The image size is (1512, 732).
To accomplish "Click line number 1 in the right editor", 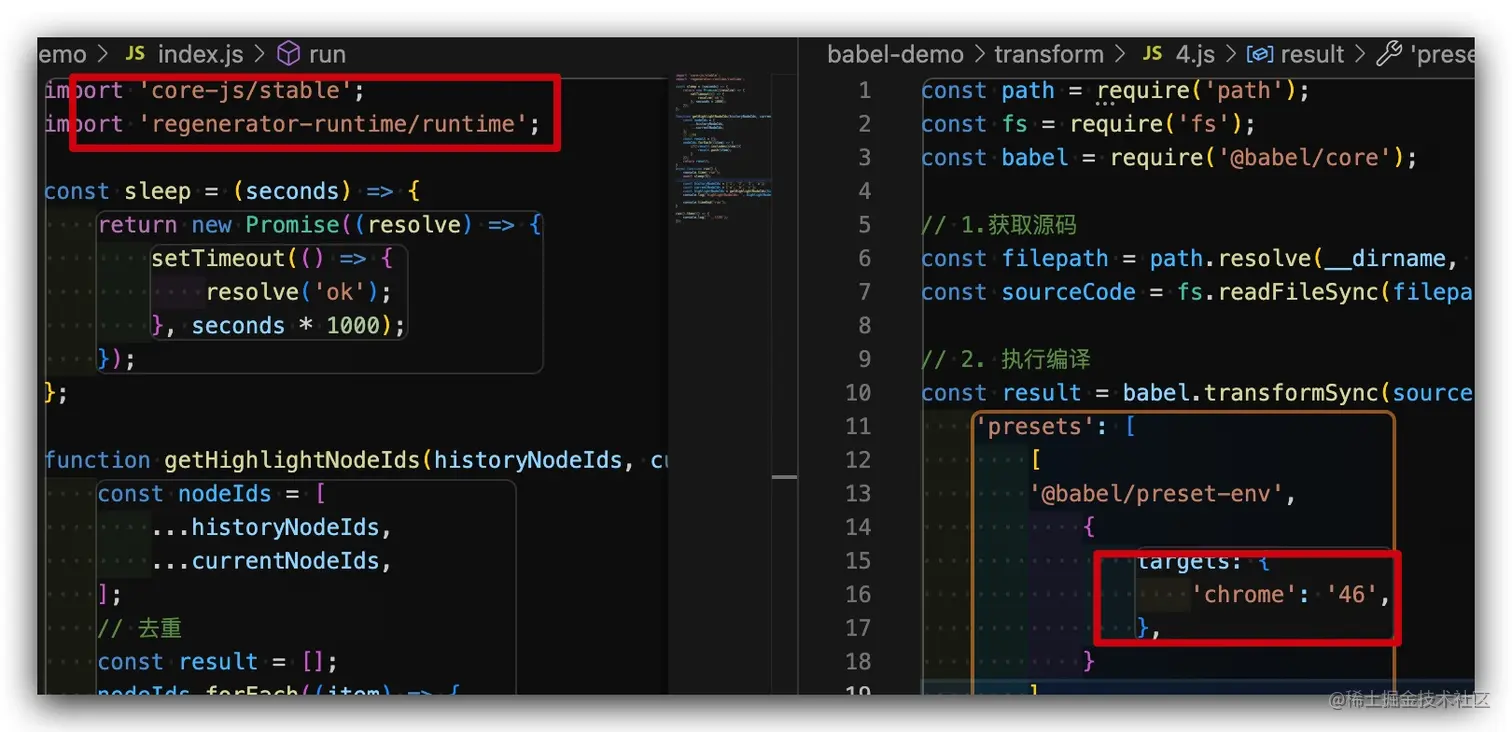I will pyautogui.click(x=864, y=90).
